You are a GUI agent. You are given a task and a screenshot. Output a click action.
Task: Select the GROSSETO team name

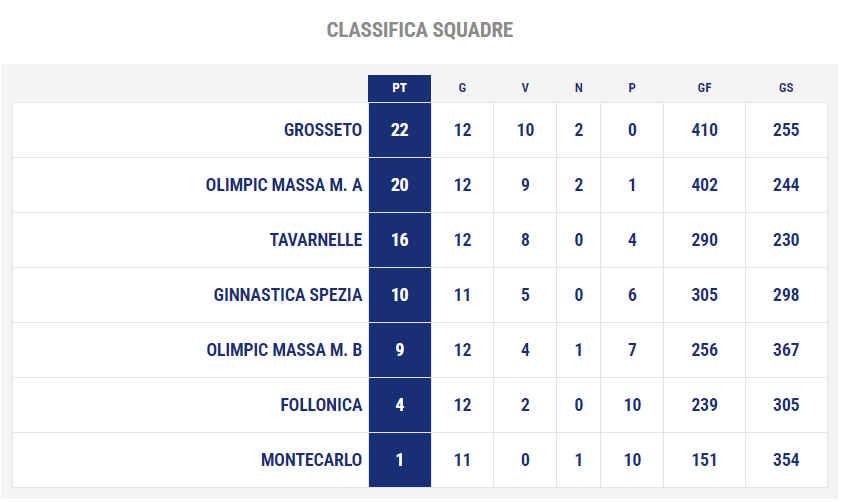coord(323,130)
